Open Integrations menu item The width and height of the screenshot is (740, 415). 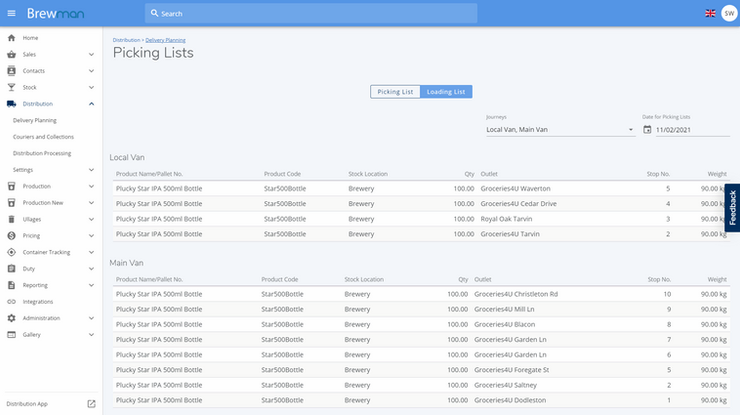coord(38,302)
